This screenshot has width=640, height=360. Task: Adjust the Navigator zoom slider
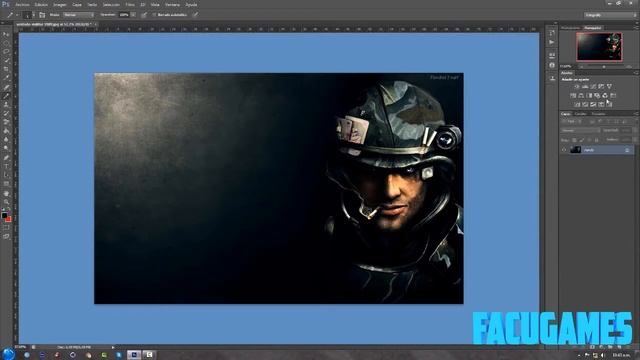[x=603, y=66]
